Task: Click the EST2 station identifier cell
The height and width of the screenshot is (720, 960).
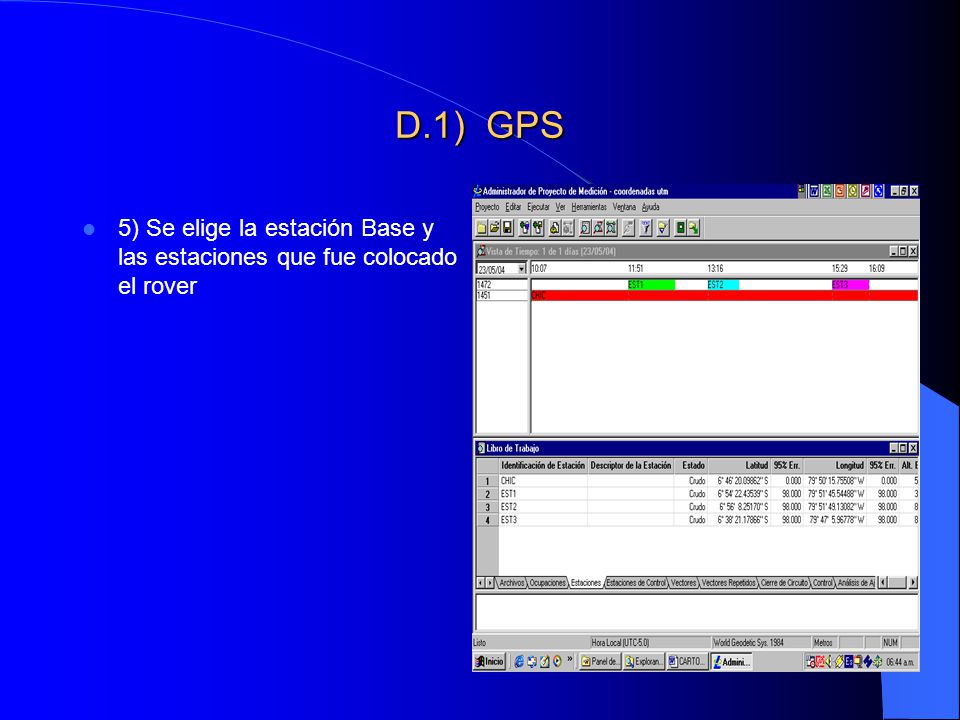Action: click(543, 507)
